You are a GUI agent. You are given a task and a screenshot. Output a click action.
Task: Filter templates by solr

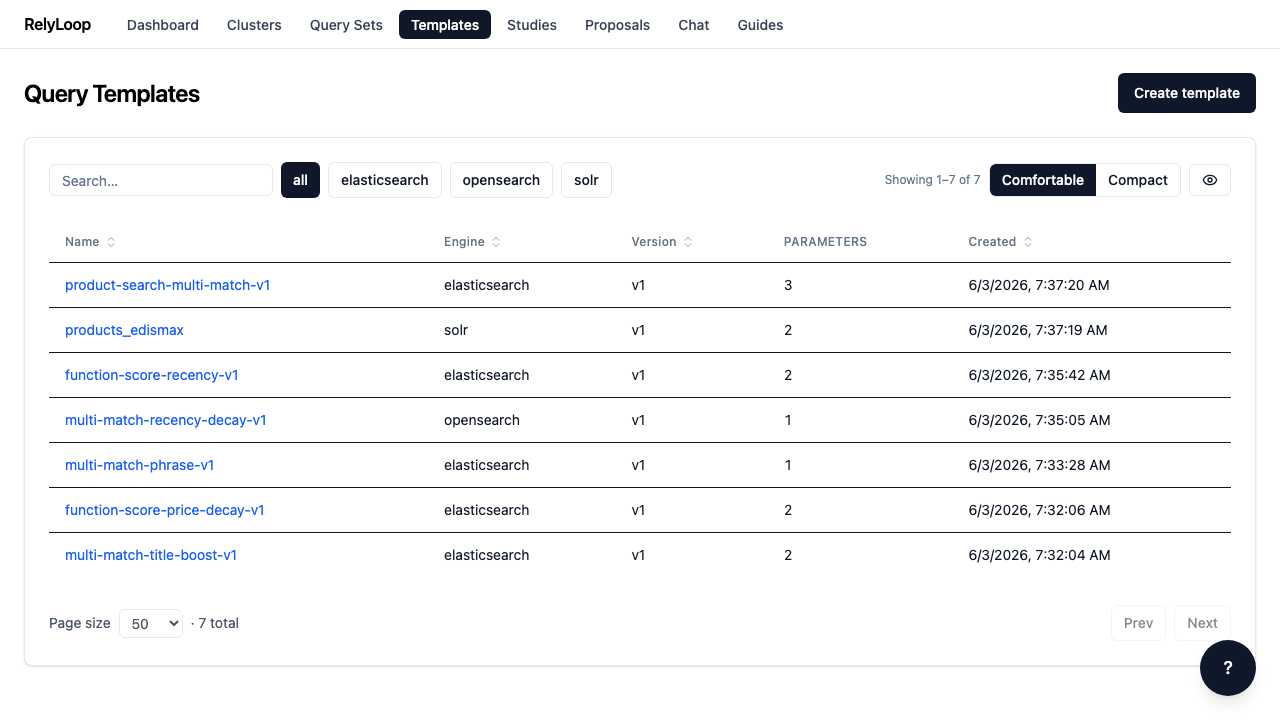[x=586, y=180]
